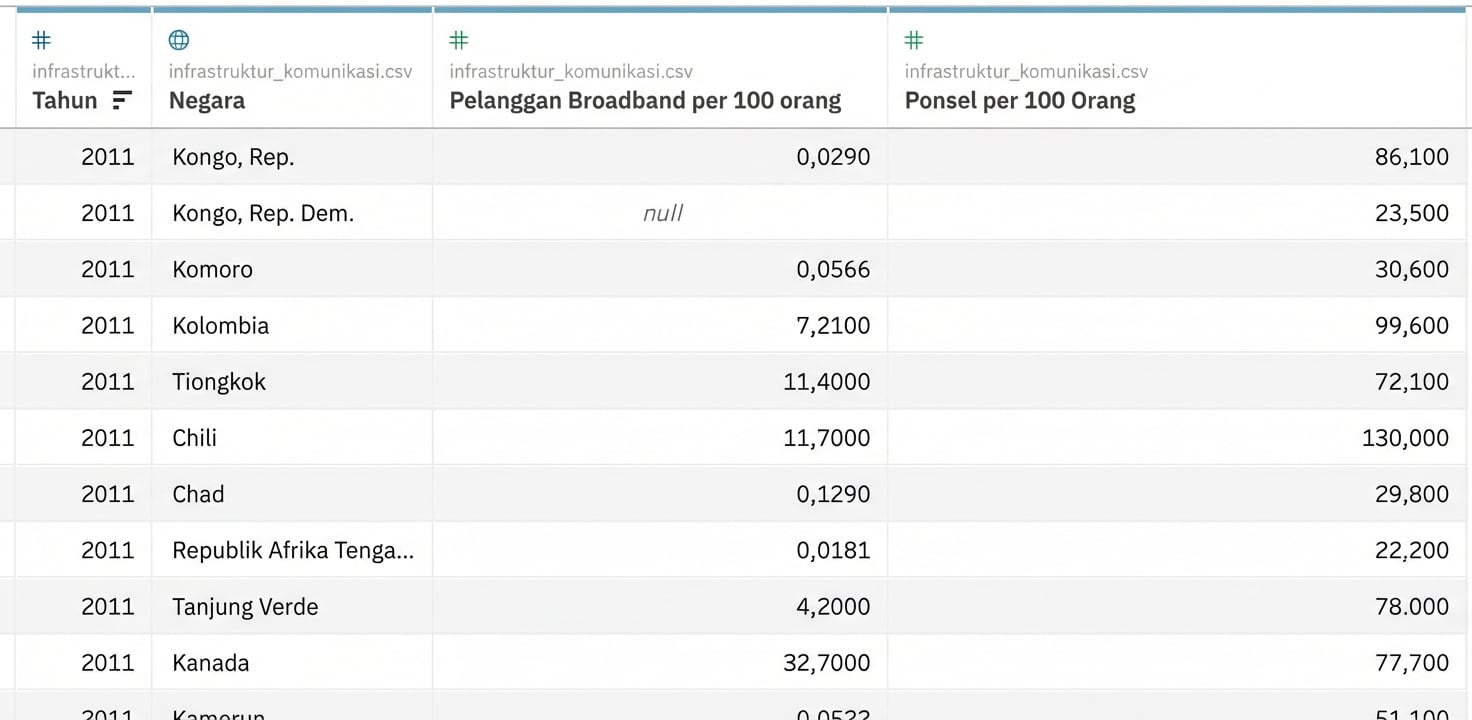This screenshot has width=1472, height=720.
Task: Click the Tiongkok country name cell
Action: tap(218, 381)
